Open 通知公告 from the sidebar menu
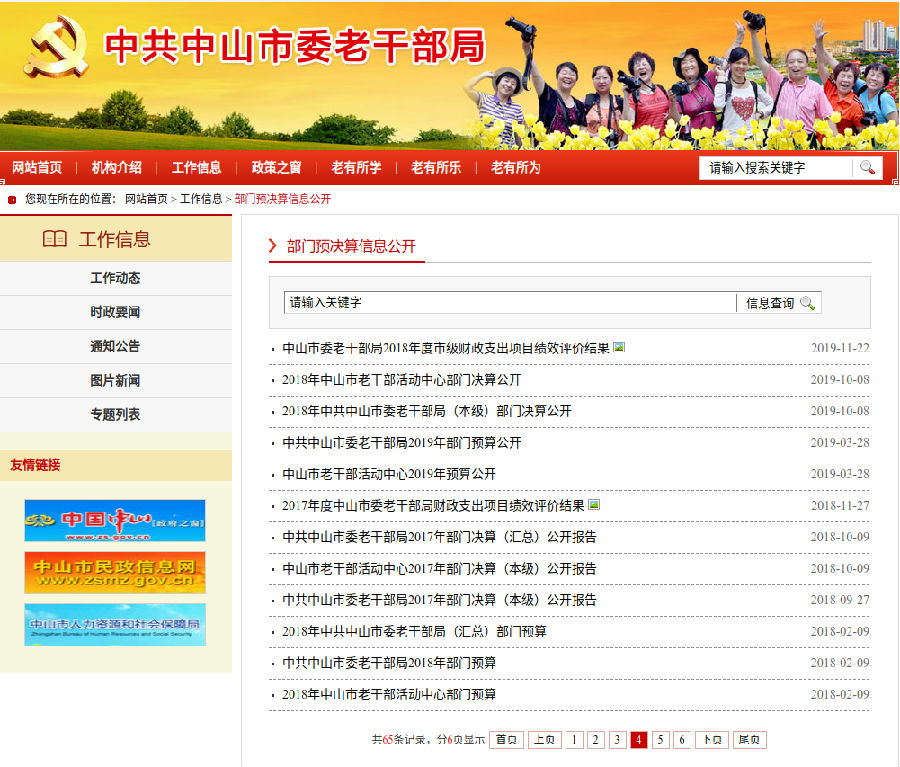Viewport: 900px width, 767px height. pos(115,346)
